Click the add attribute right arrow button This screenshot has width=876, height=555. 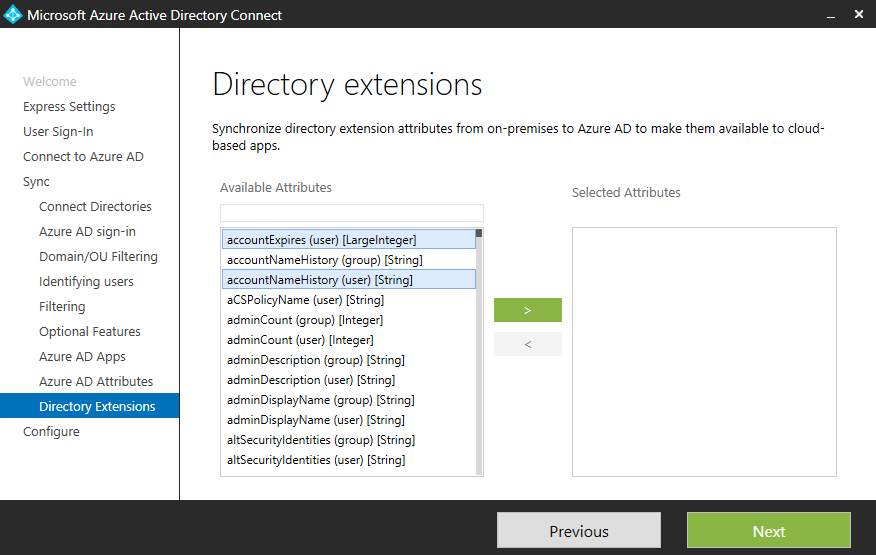point(527,310)
